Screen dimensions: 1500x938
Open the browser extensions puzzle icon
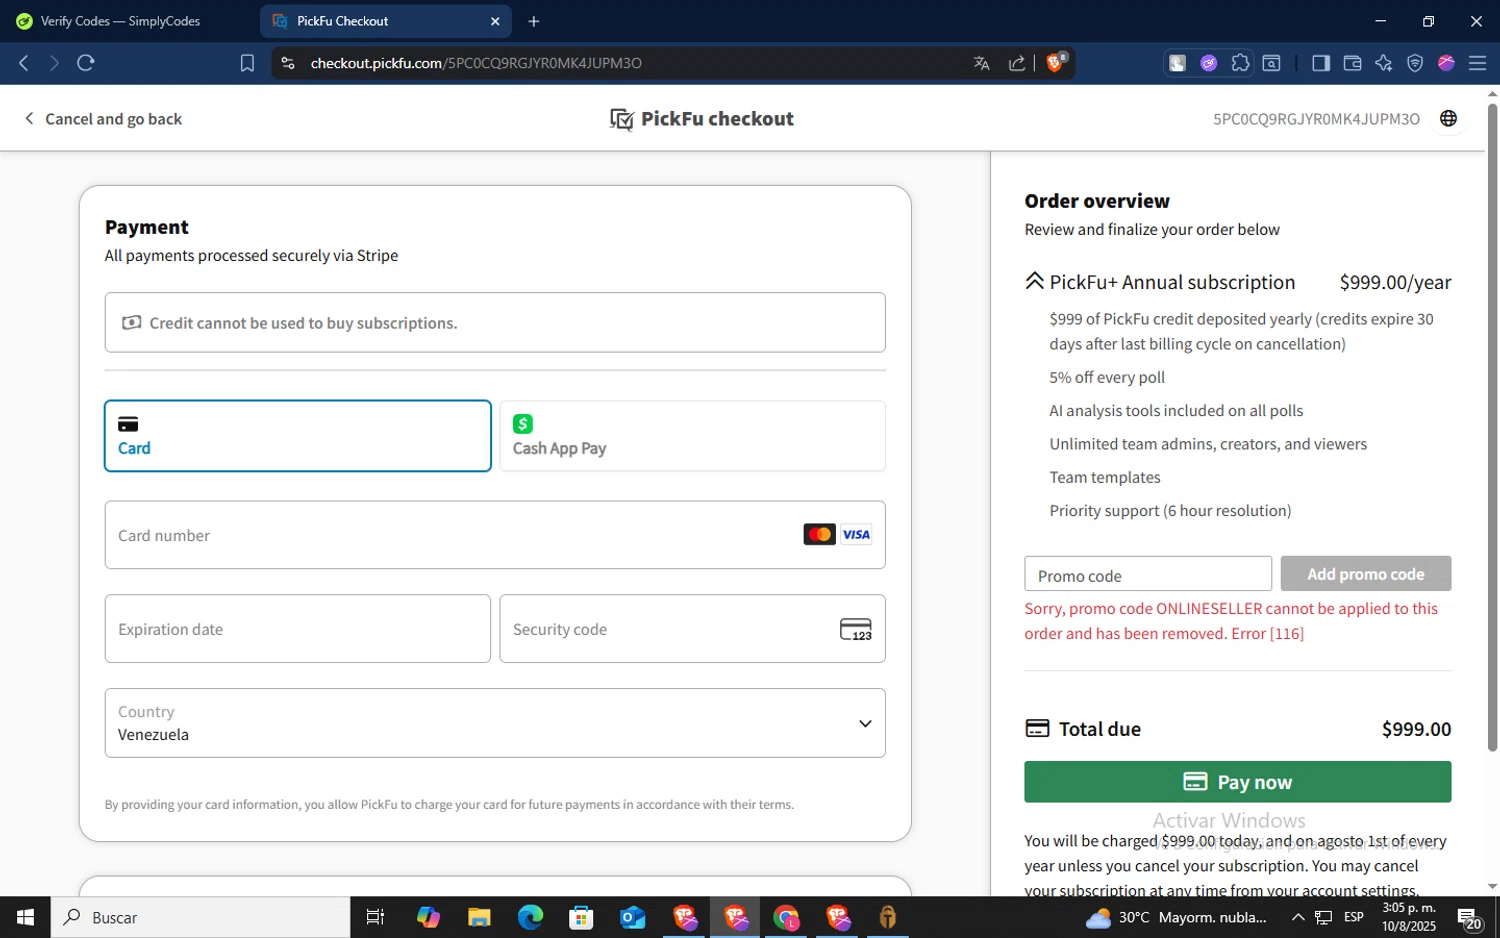1240,63
